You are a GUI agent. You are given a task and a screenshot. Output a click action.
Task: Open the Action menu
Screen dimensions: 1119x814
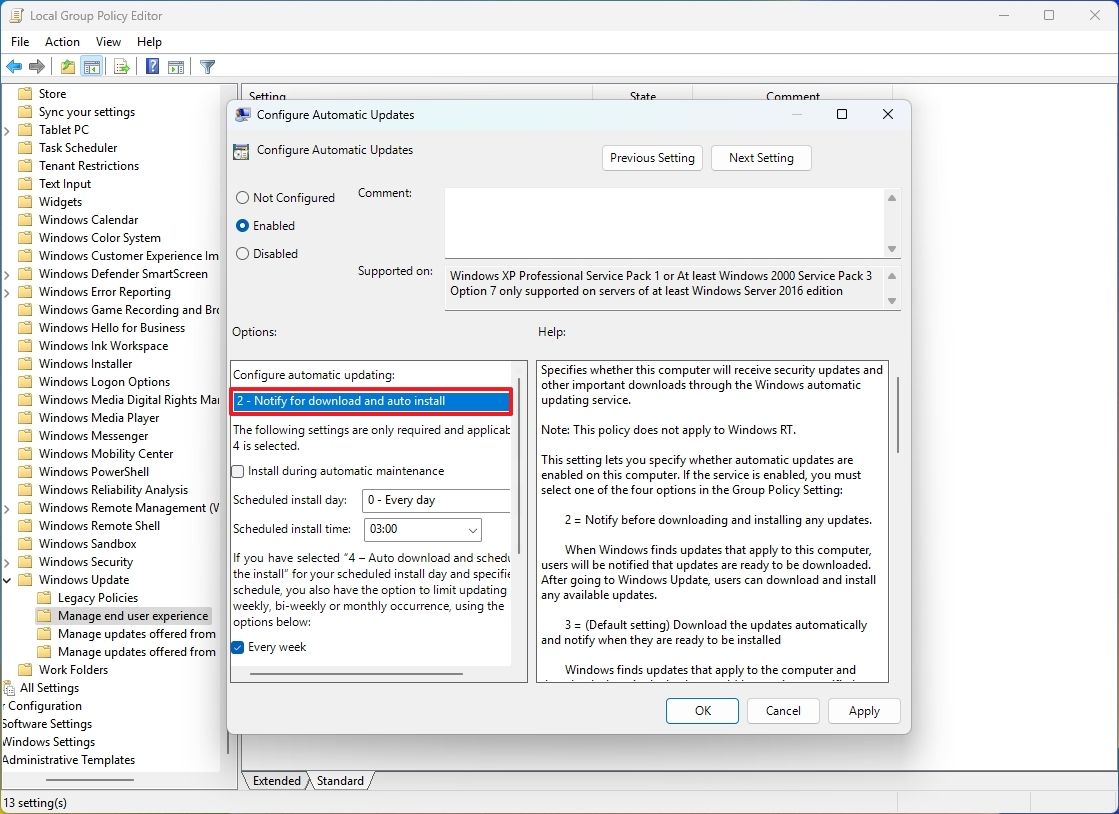coord(62,42)
